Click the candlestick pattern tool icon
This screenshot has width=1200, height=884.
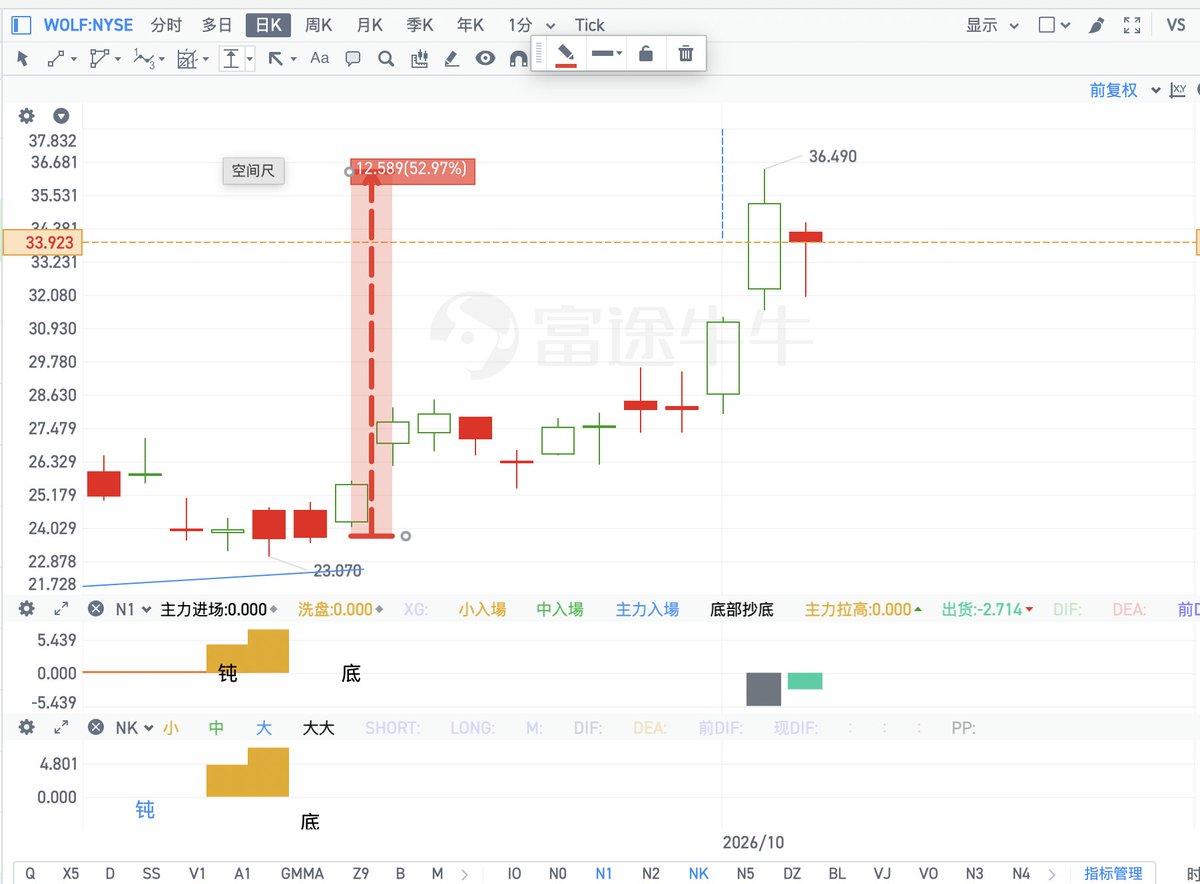[x=419, y=59]
